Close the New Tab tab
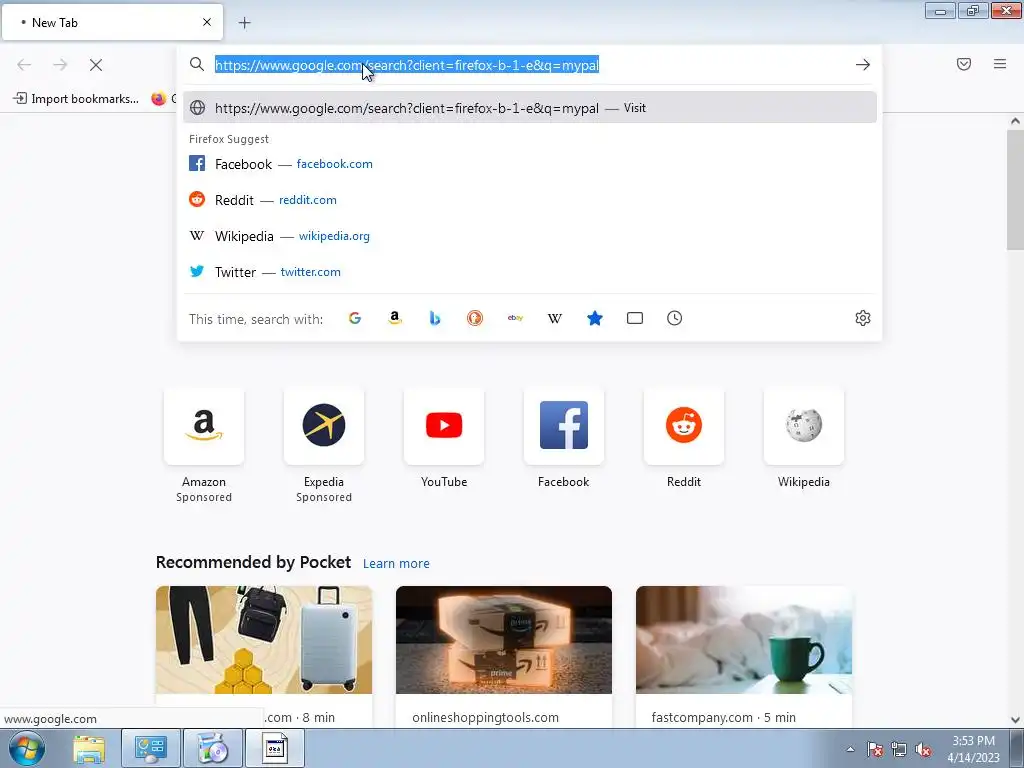The height and width of the screenshot is (768, 1024). (x=207, y=22)
